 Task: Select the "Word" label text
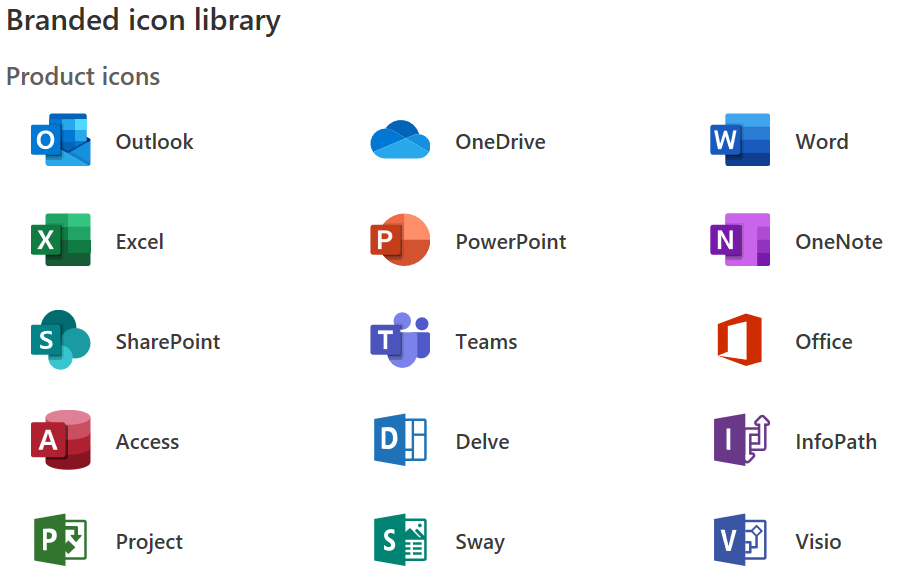822,142
